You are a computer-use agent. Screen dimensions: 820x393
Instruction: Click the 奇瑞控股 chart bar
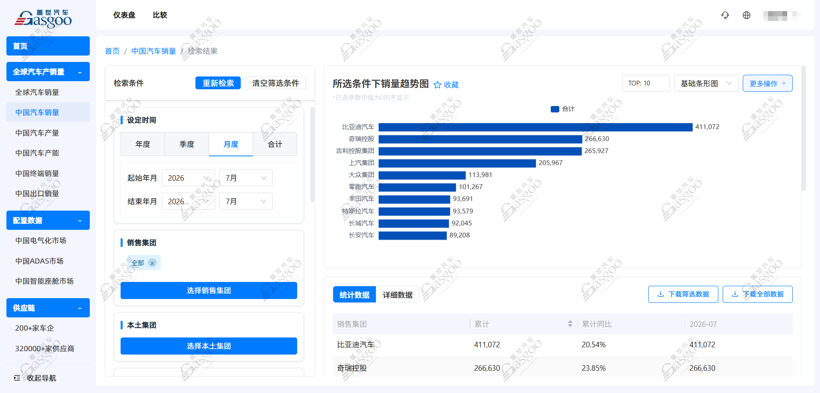tap(481, 139)
